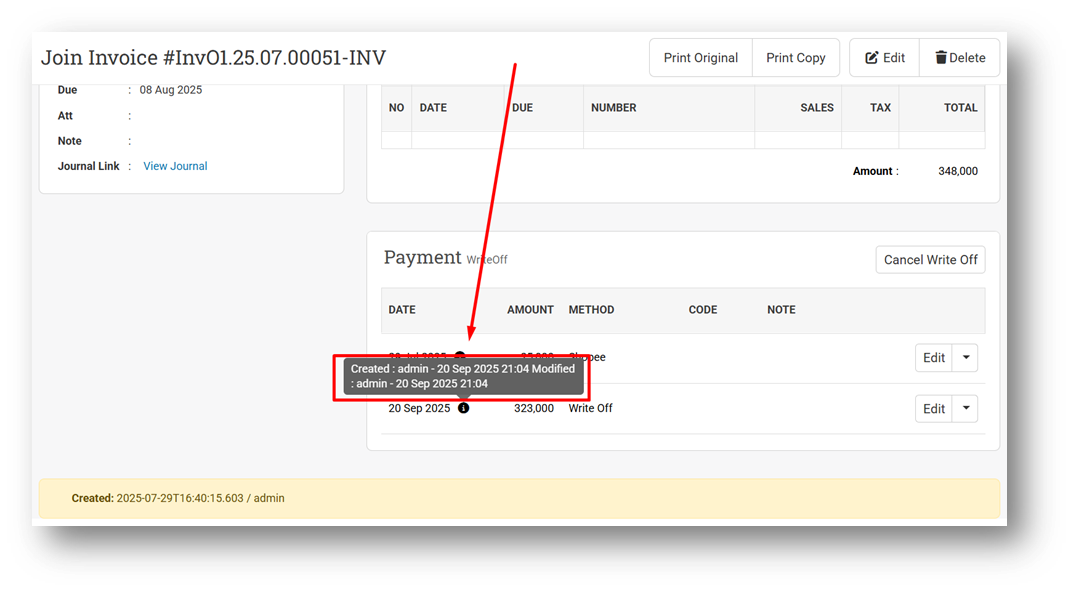Select the due date 08 Aug 2025
1072x591 pixels.
click(x=171, y=90)
